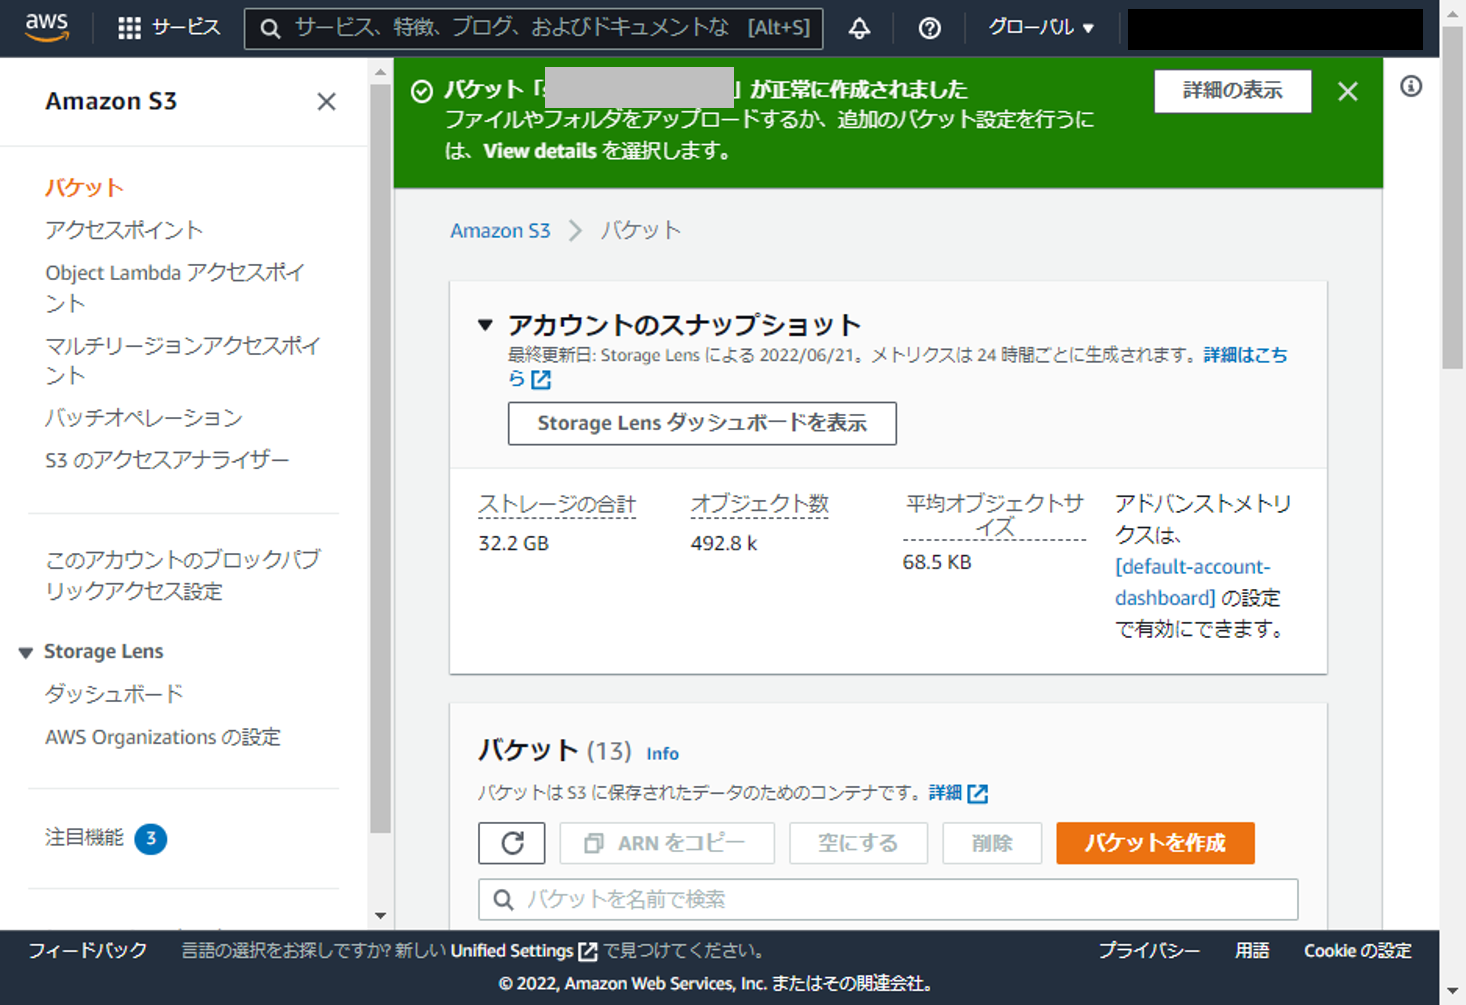Viewport: 1466px width, 1005px height.
Task: Click the refresh buckets icon button
Action: 512,843
